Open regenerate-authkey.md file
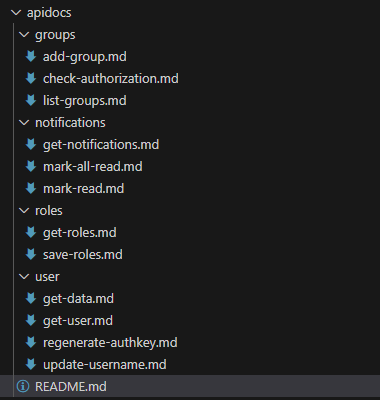The image size is (380, 400). (x=110, y=343)
